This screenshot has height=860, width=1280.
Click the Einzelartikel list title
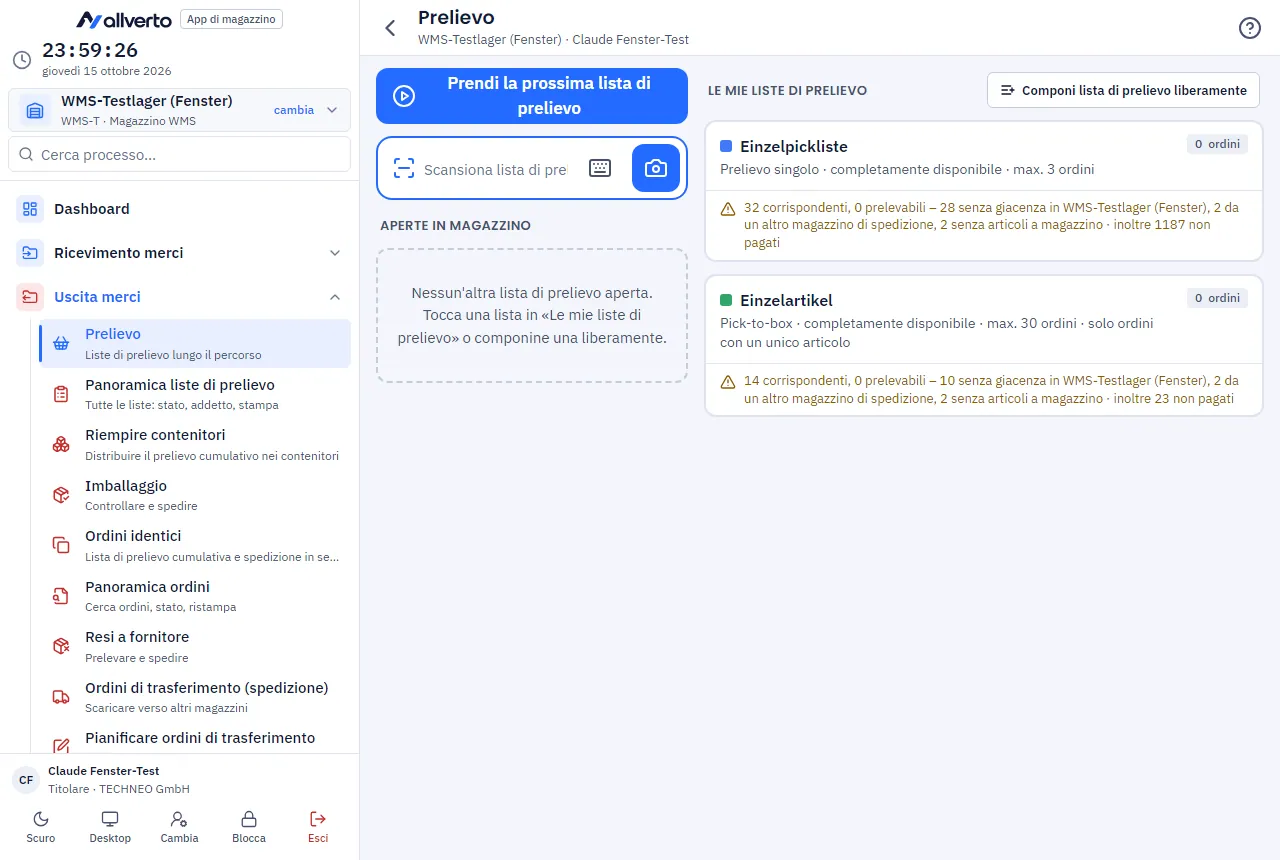(x=786, y=300)
